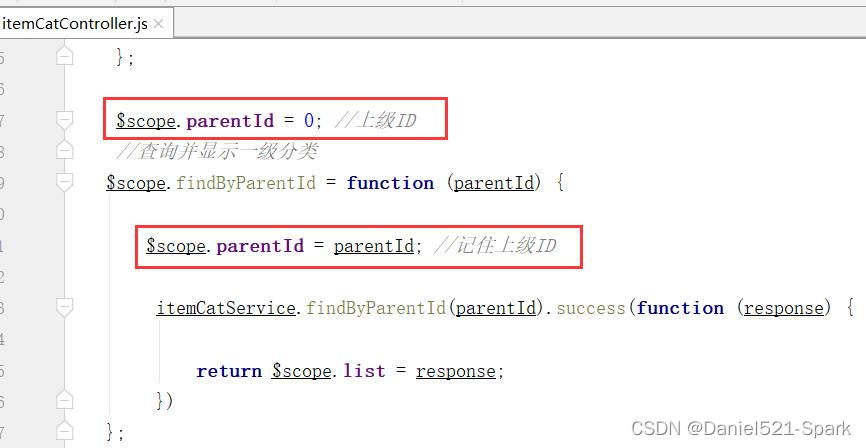866x448 pixels.
Task: Place cursor on comment //上级ID
Action: click(375, 120)
